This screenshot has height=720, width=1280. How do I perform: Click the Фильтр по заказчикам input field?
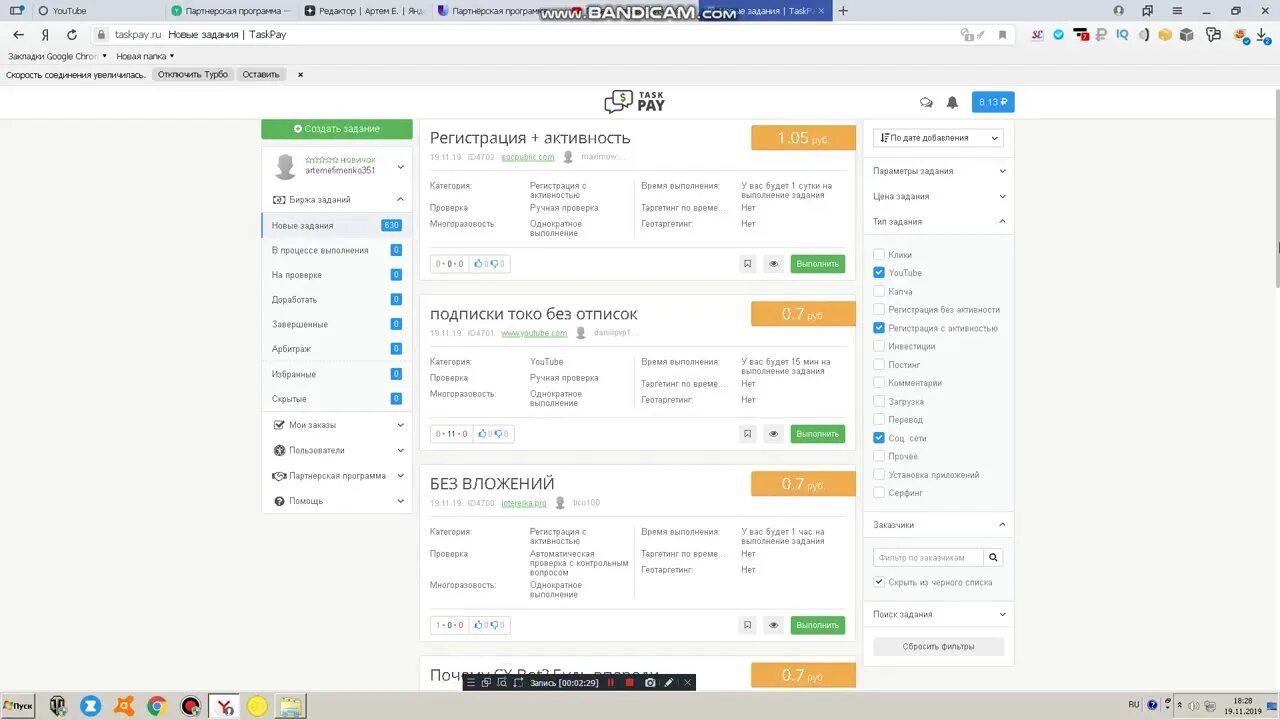pyautogui.click(x=928, y=557)
